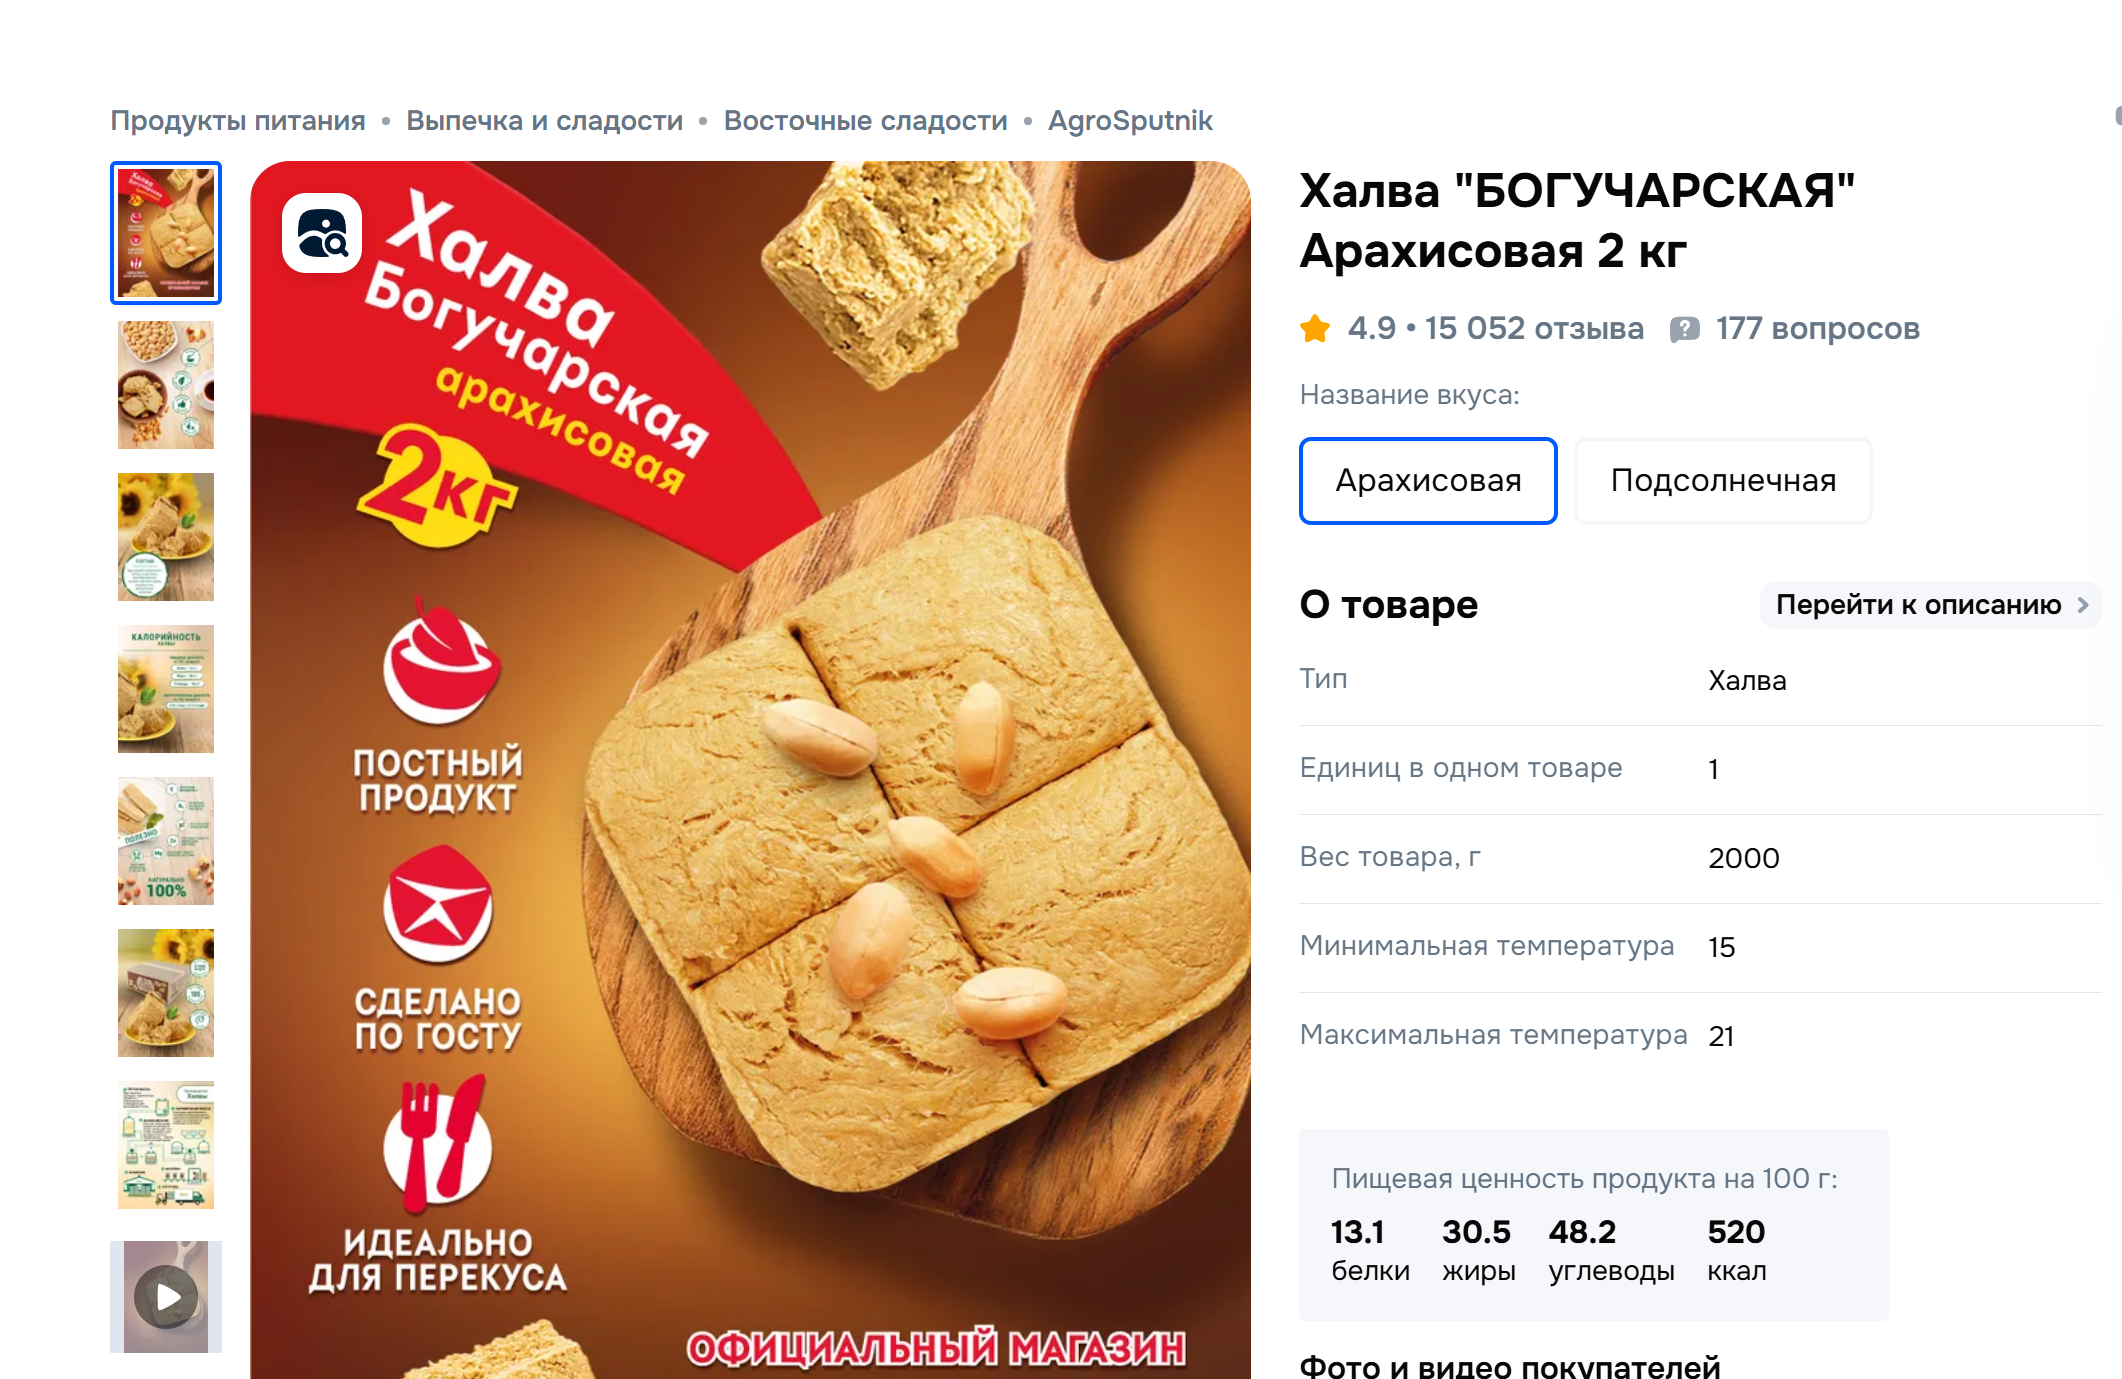Viewport: 2122px width, 1379px height.
Task: Open the Продукты питания breadcrumb
Action: (238, 121)
